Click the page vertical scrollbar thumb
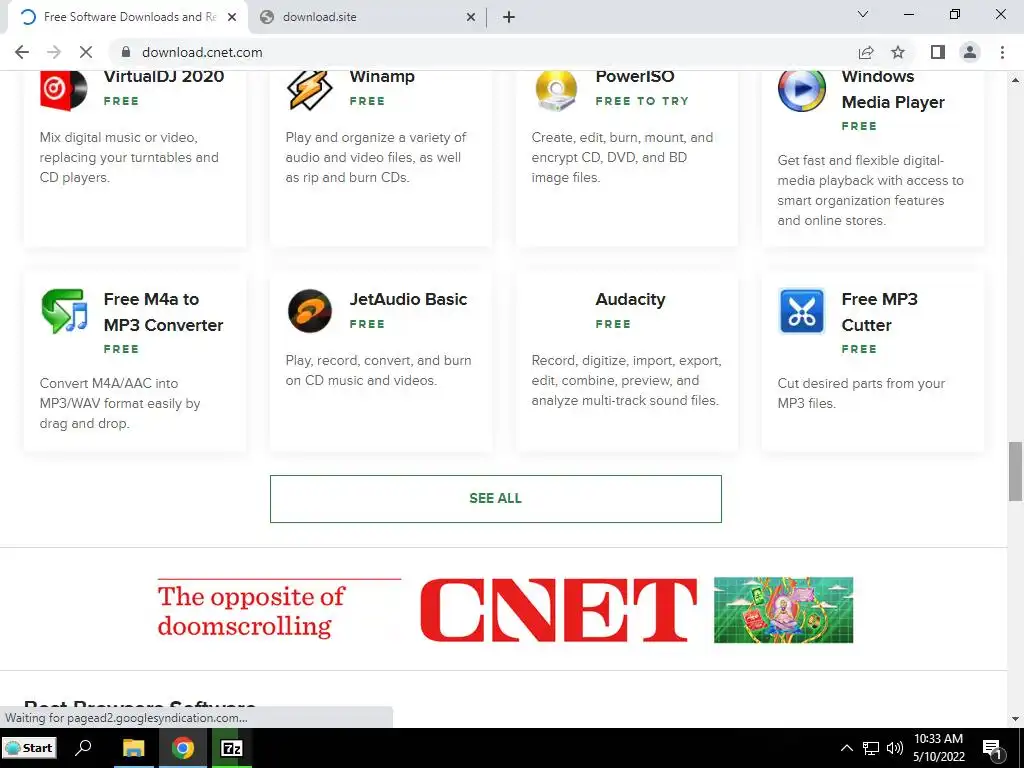The image size is (1024, 768). [1015, 472]
